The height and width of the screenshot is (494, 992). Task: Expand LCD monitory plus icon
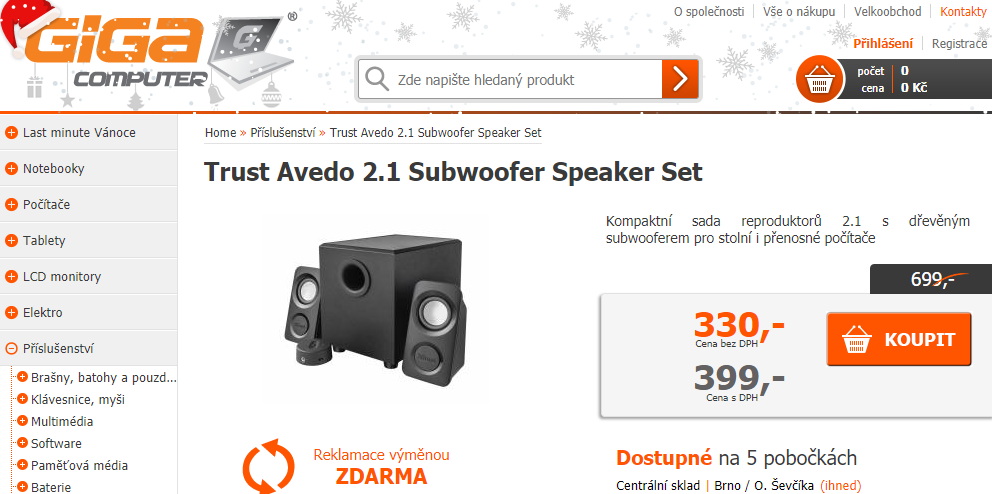pos(11,276)
